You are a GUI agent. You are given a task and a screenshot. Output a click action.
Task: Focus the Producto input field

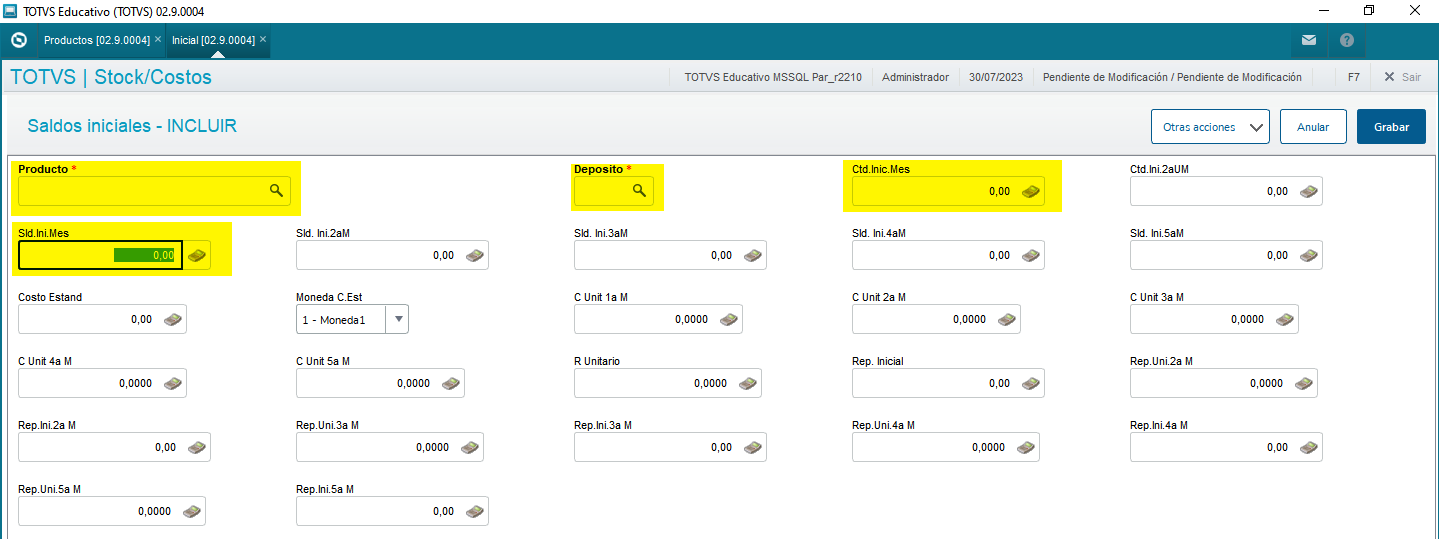[154, 191]
